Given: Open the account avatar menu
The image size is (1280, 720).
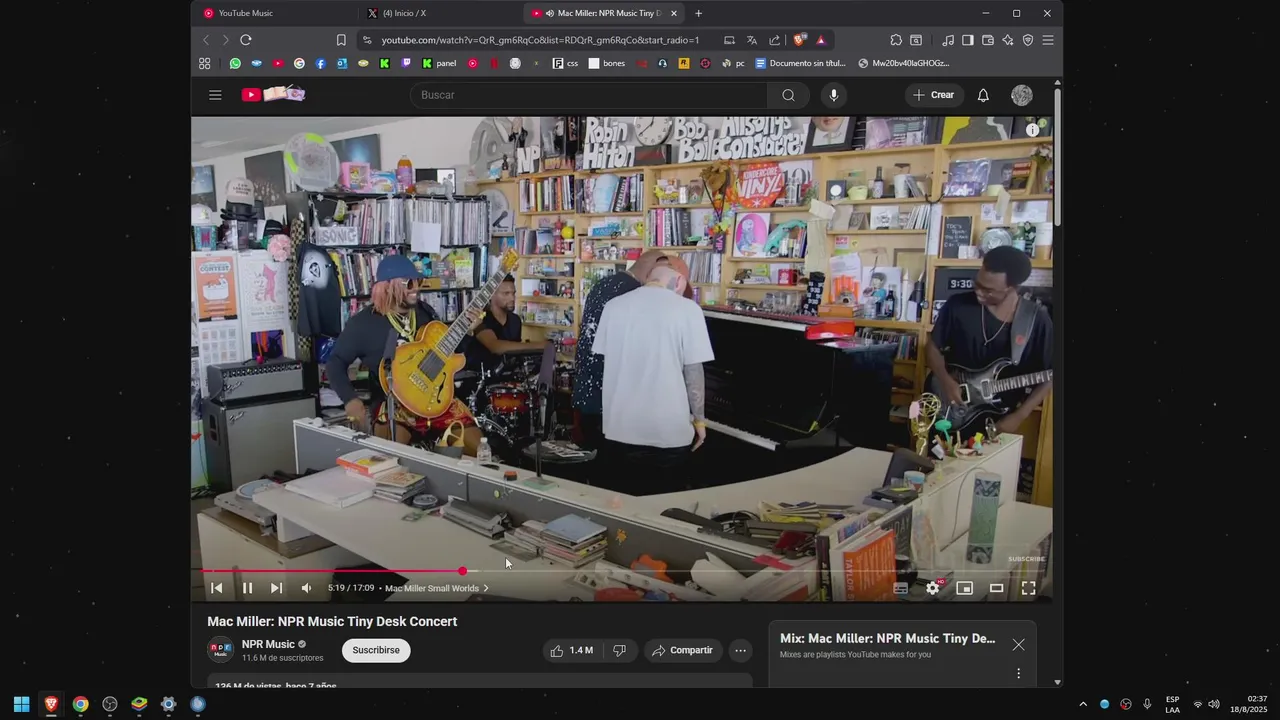Looking at the screenshot, I should (x=1021, y=95).
